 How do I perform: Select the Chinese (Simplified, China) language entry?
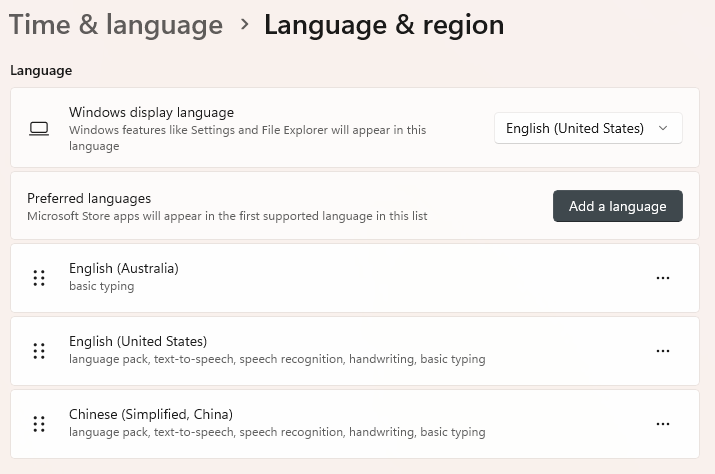click(x=150, y=414)
